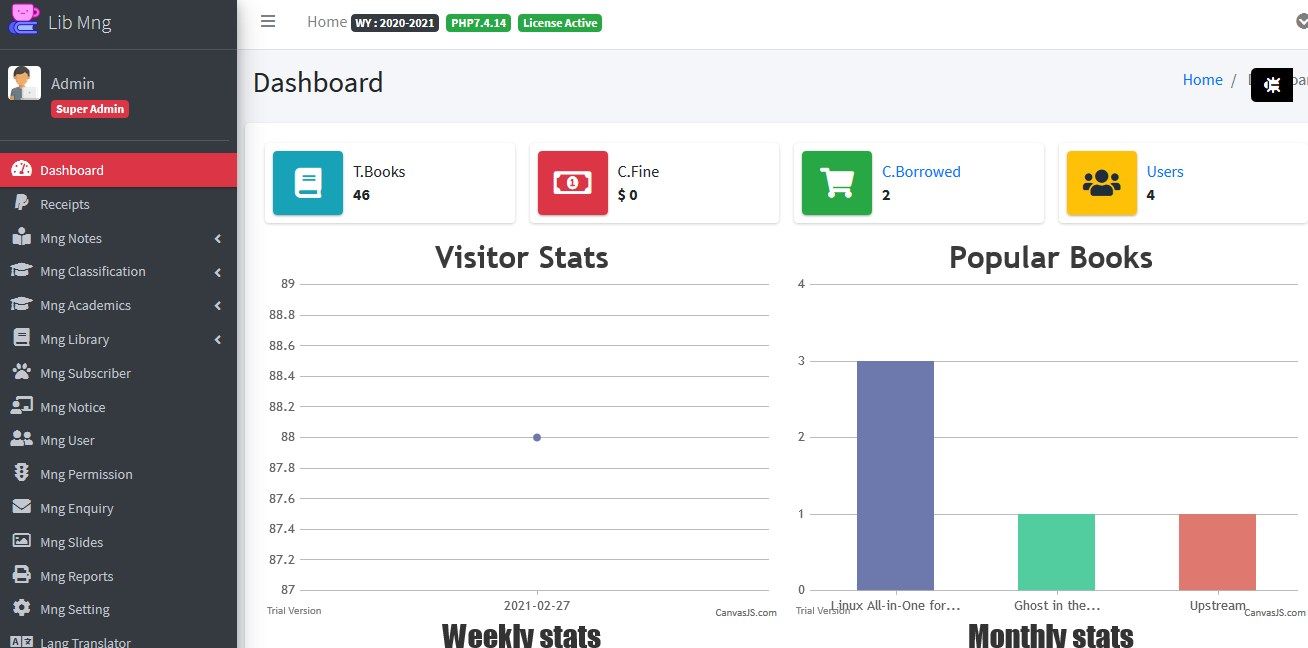Image resolution: width=1308 pixels, height=648 pixels.
Task: Click the Mng Library book icon
Action: coord(21,338)
